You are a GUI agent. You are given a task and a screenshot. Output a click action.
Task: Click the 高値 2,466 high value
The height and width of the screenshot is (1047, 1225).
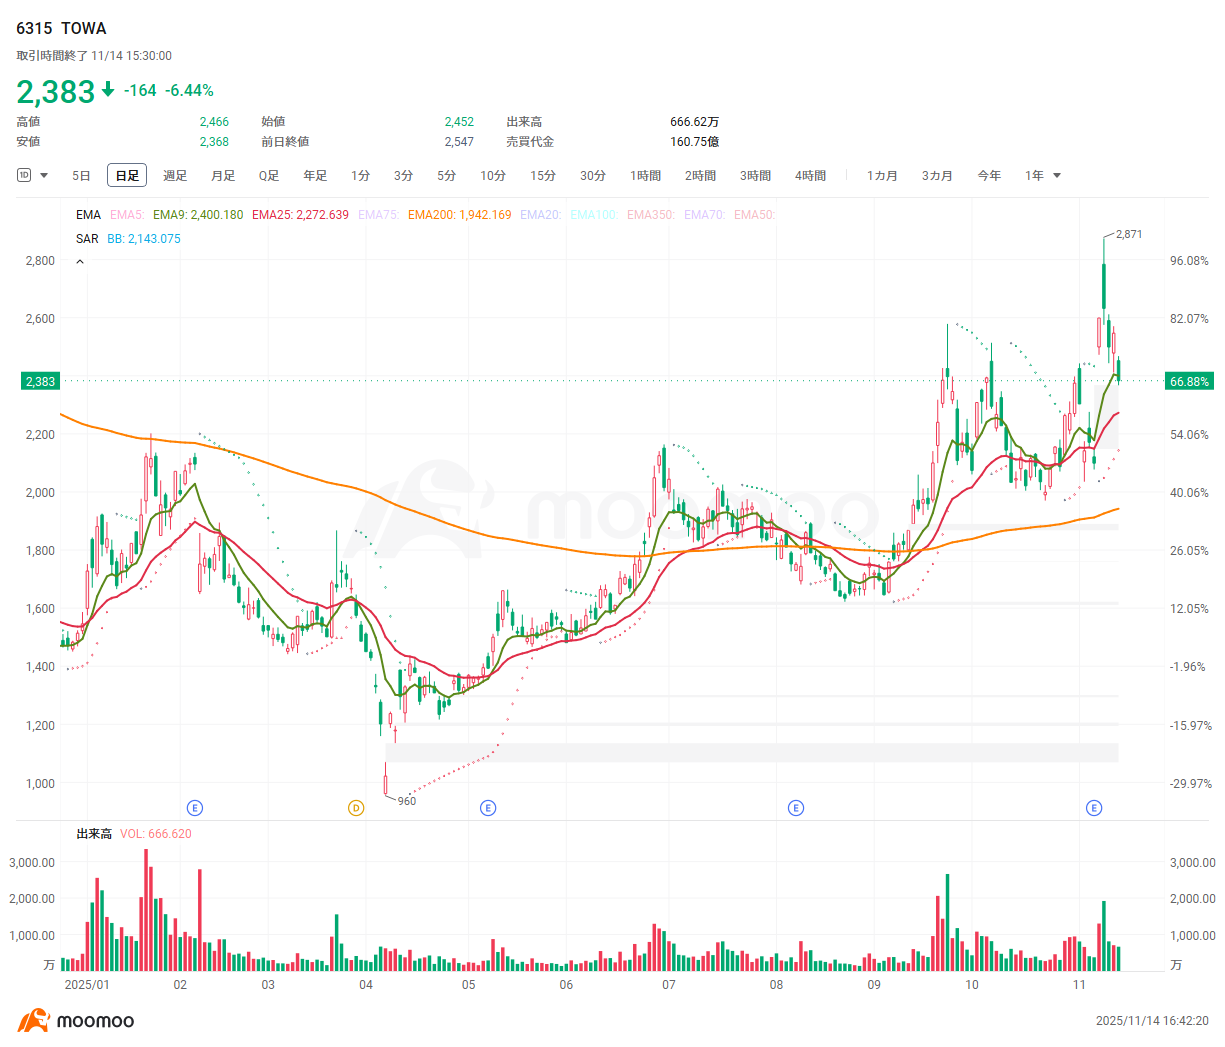click(x=214, y=122)
